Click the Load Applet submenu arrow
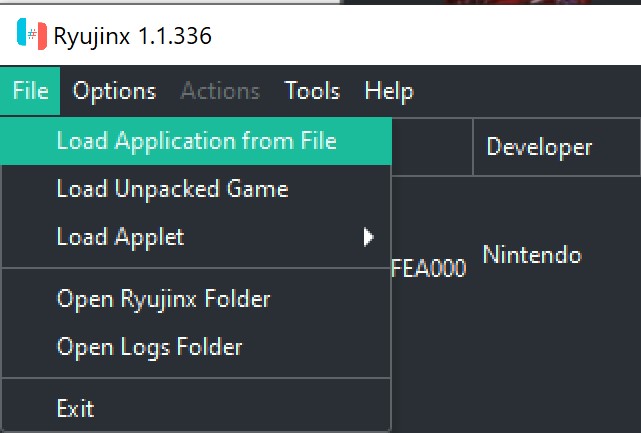The height and width of the screenshot is (433, 641). pyautogui.click(x=369, y=237)
